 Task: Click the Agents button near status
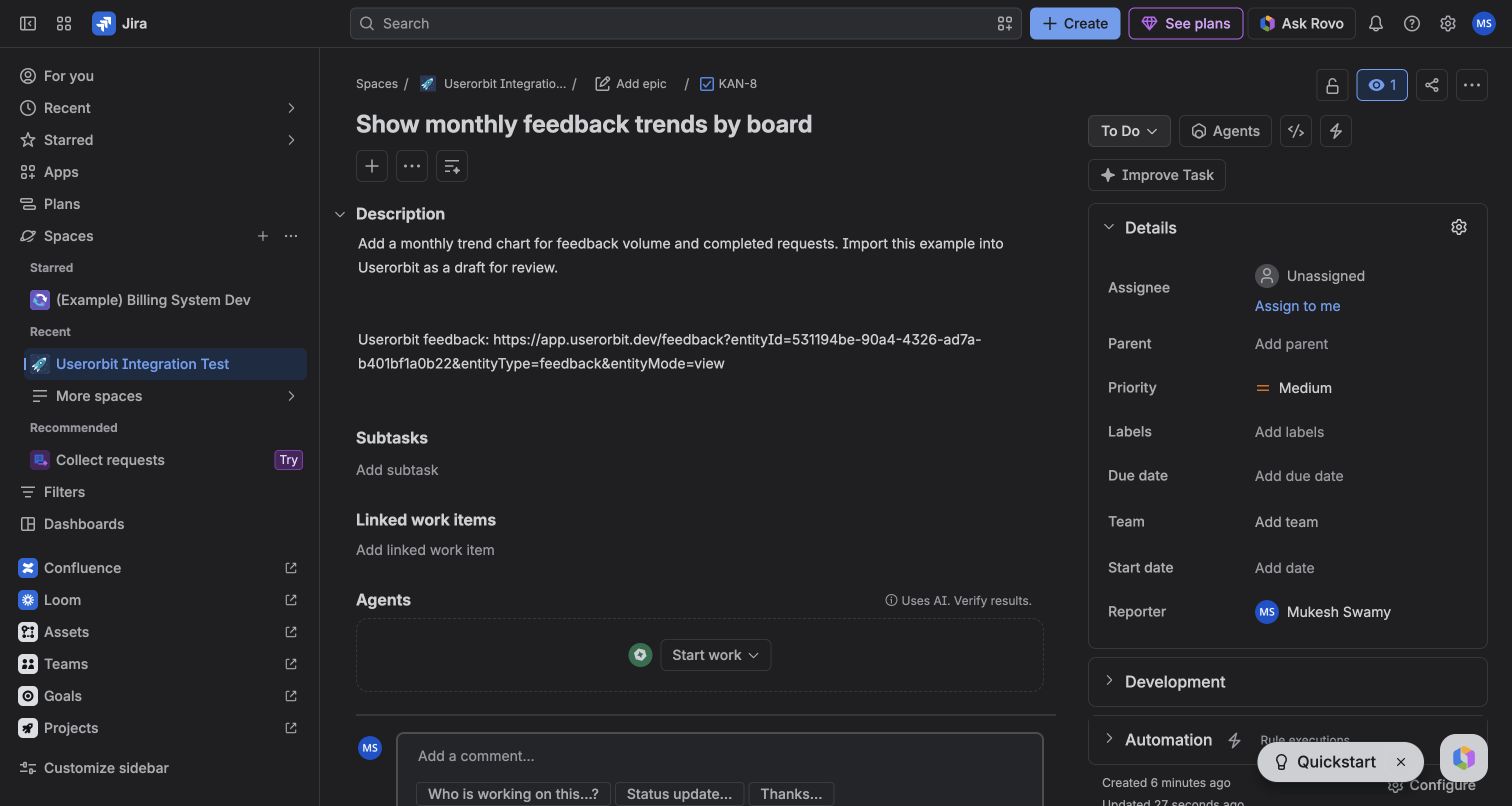tap(1225, 131)
